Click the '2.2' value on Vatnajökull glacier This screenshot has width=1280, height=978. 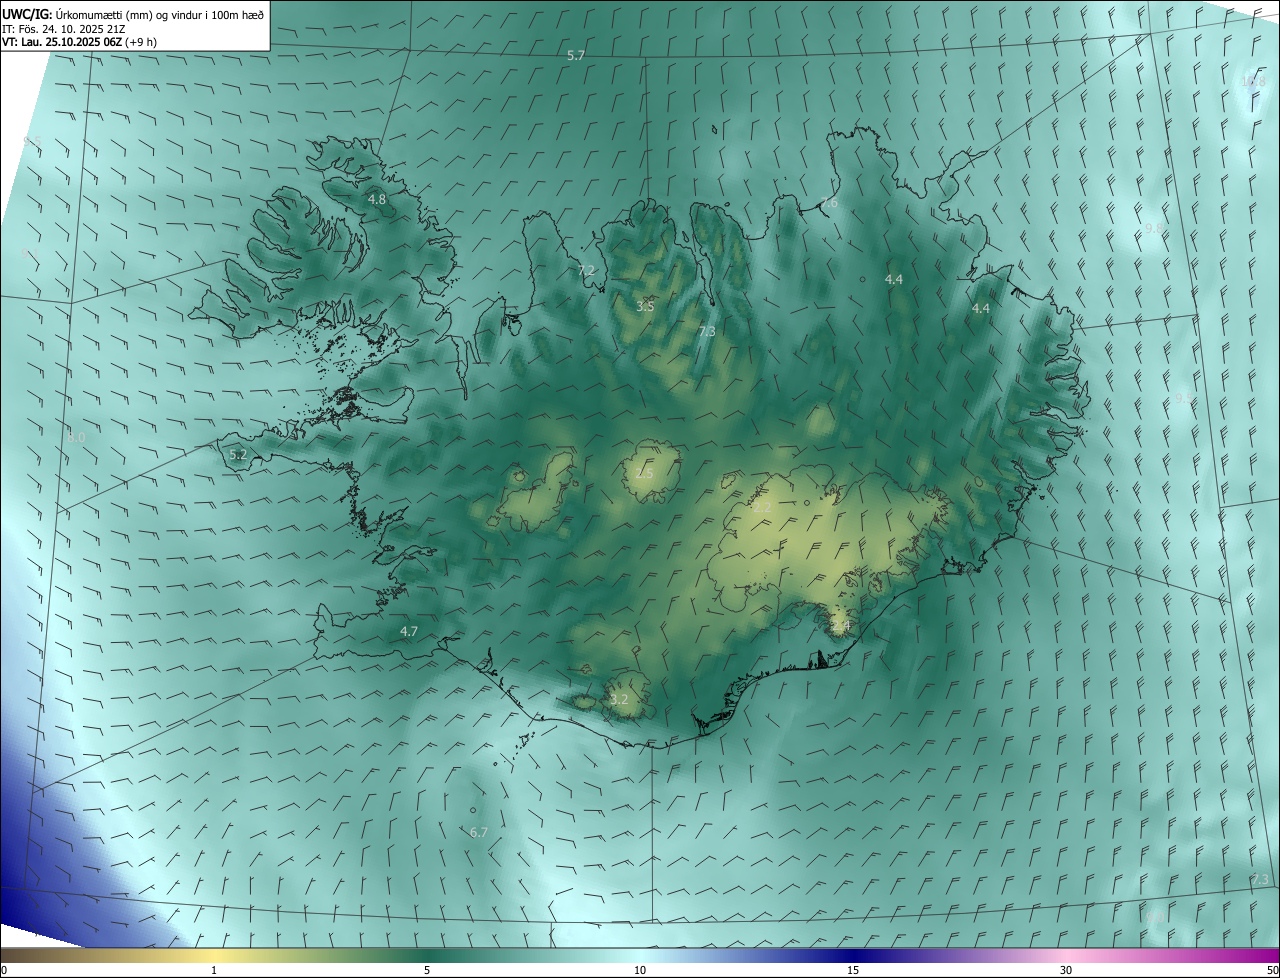click(762, 508)
